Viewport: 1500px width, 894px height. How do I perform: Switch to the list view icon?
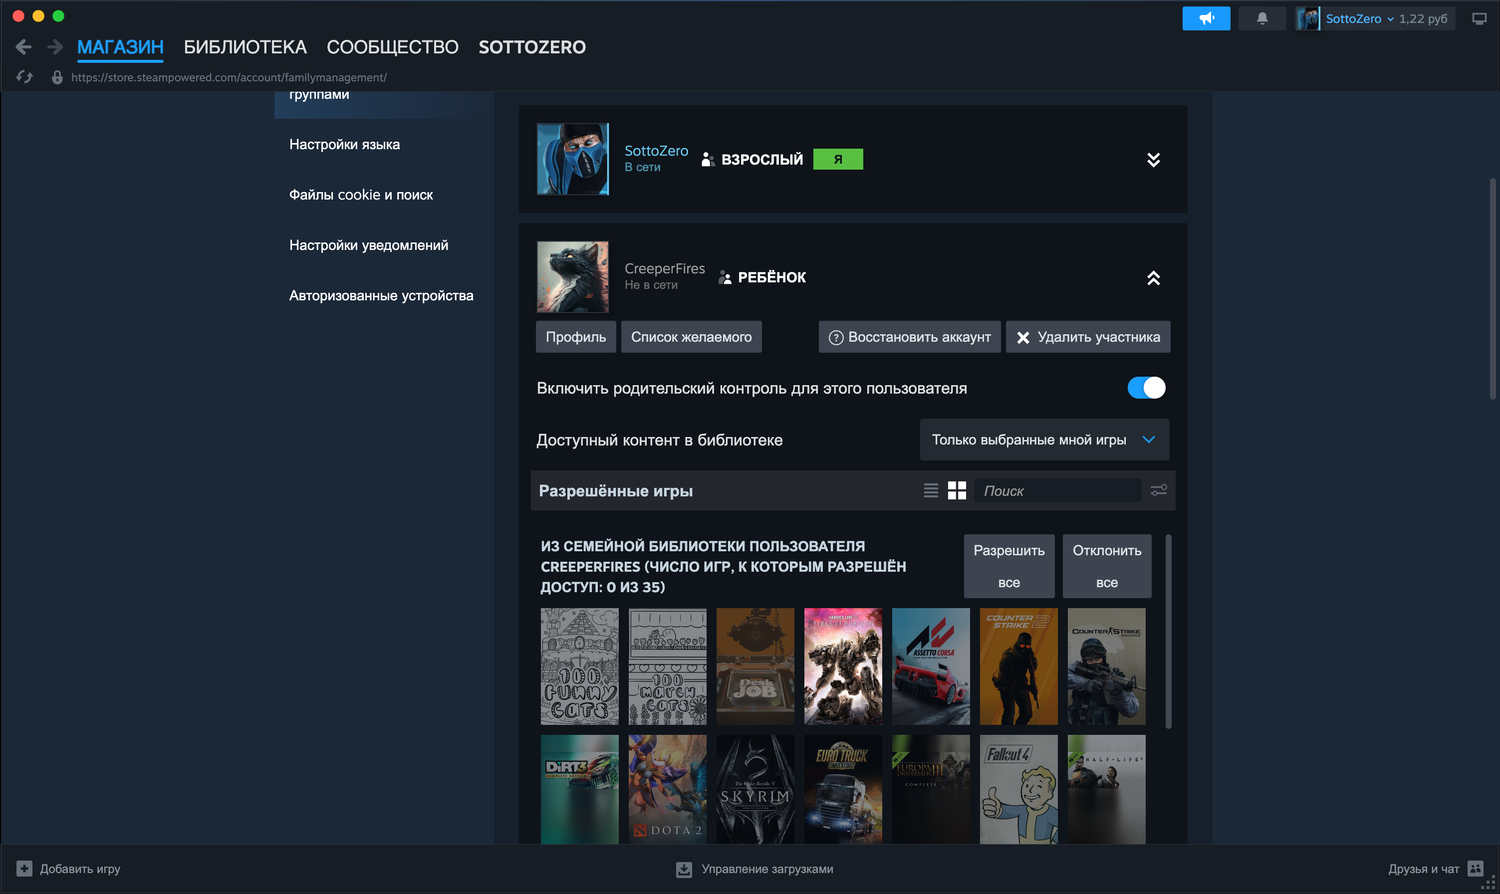tap(931, 490)
